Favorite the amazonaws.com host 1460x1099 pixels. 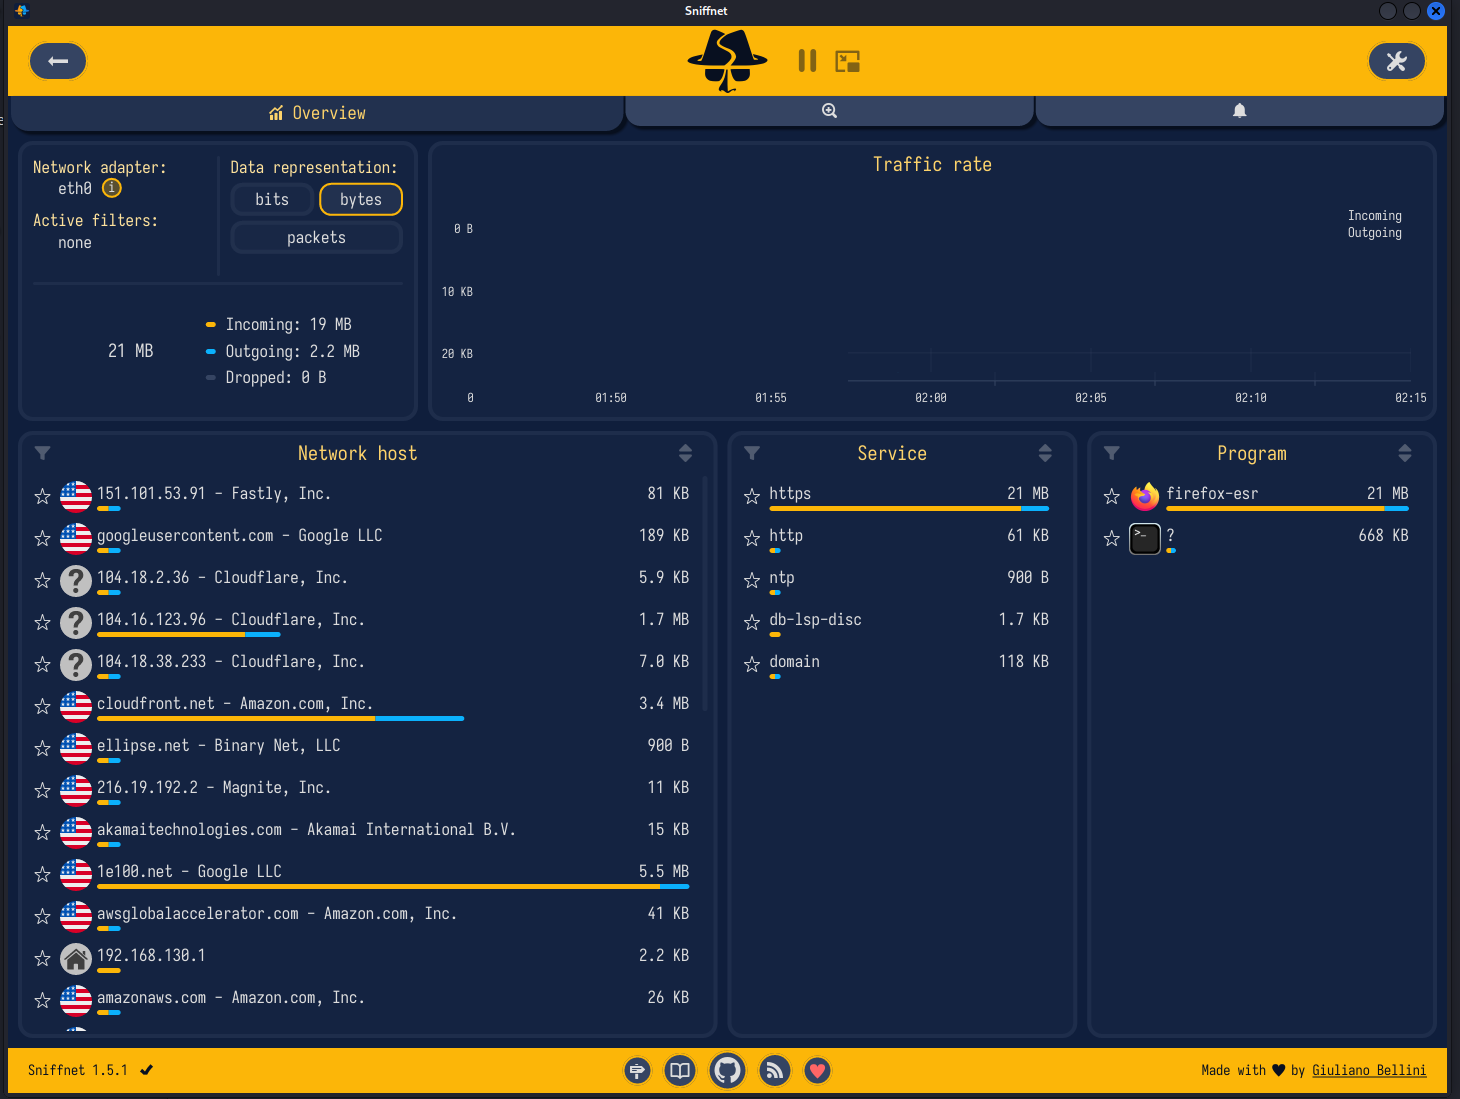coord(42,1000)
